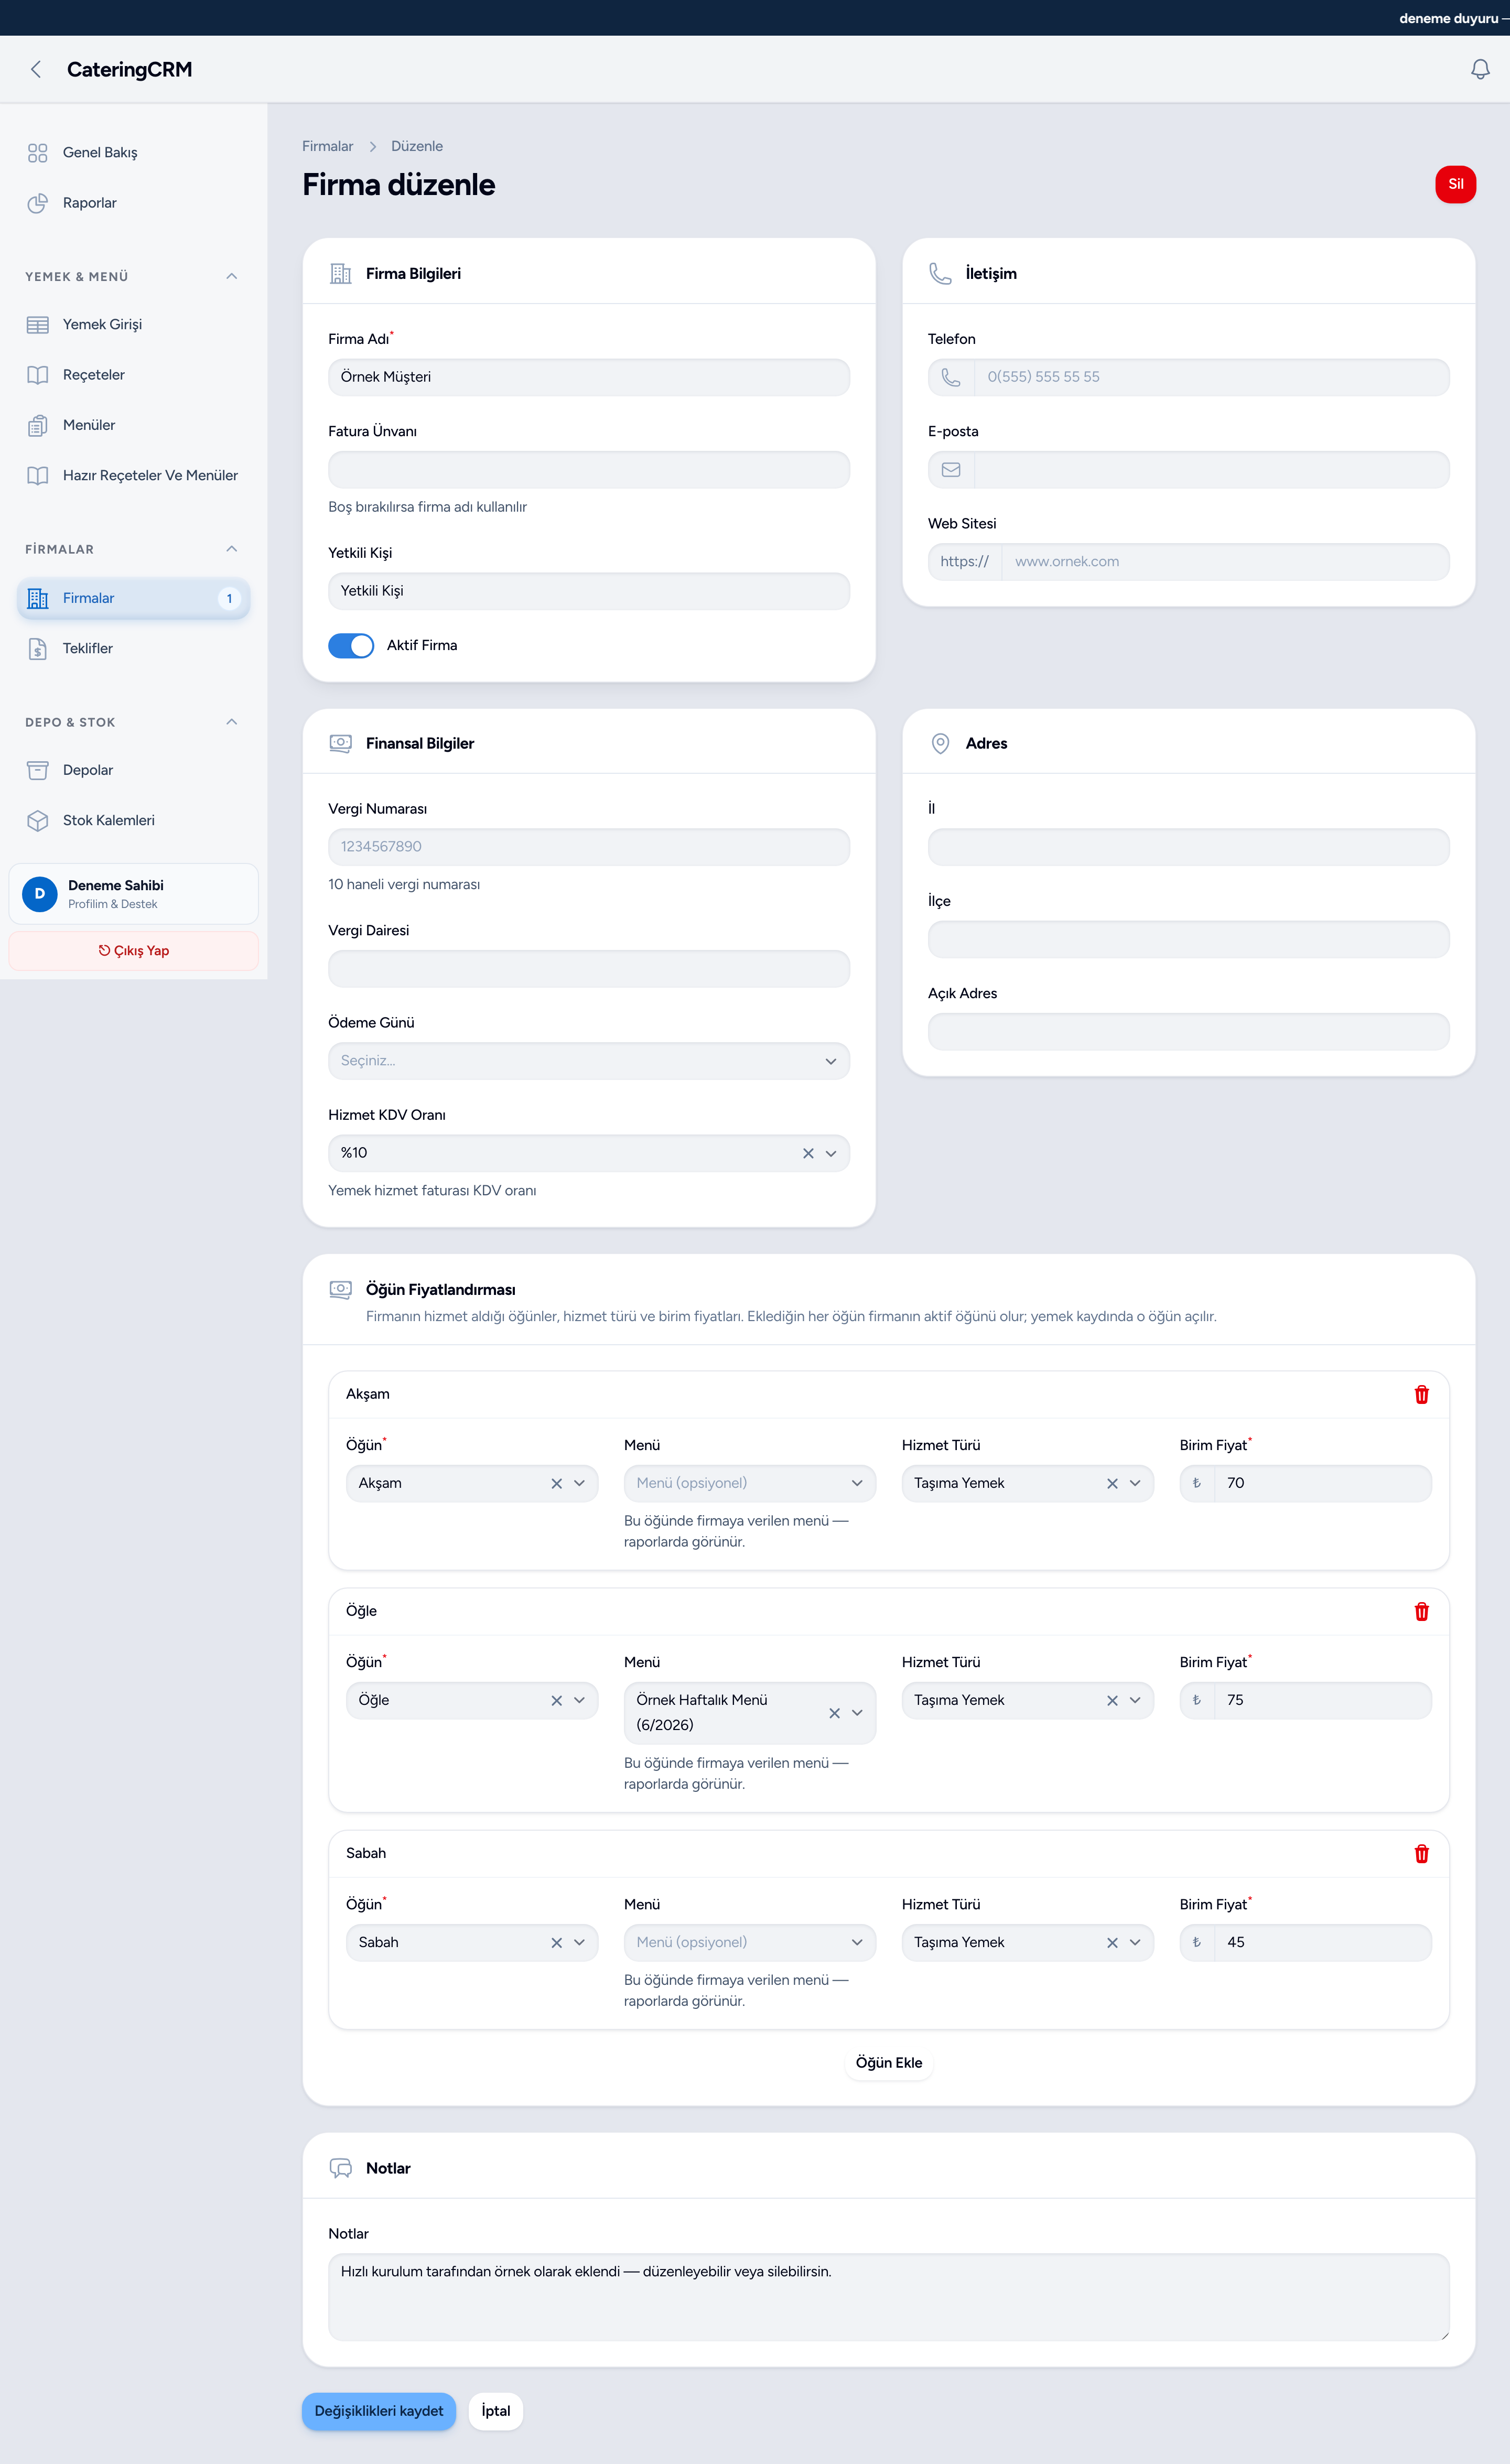Clear the Sabah Öğün selection
Image resolution: width=1510 pixels, height=2464 pixels.
click(x=557, y=1942)
